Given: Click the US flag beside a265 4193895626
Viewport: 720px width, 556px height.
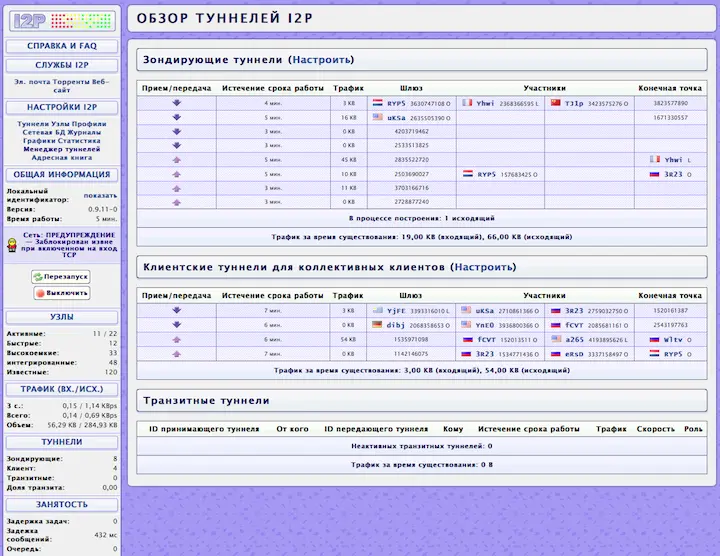Looking at the screenshot, I should (x=556, y=339).
